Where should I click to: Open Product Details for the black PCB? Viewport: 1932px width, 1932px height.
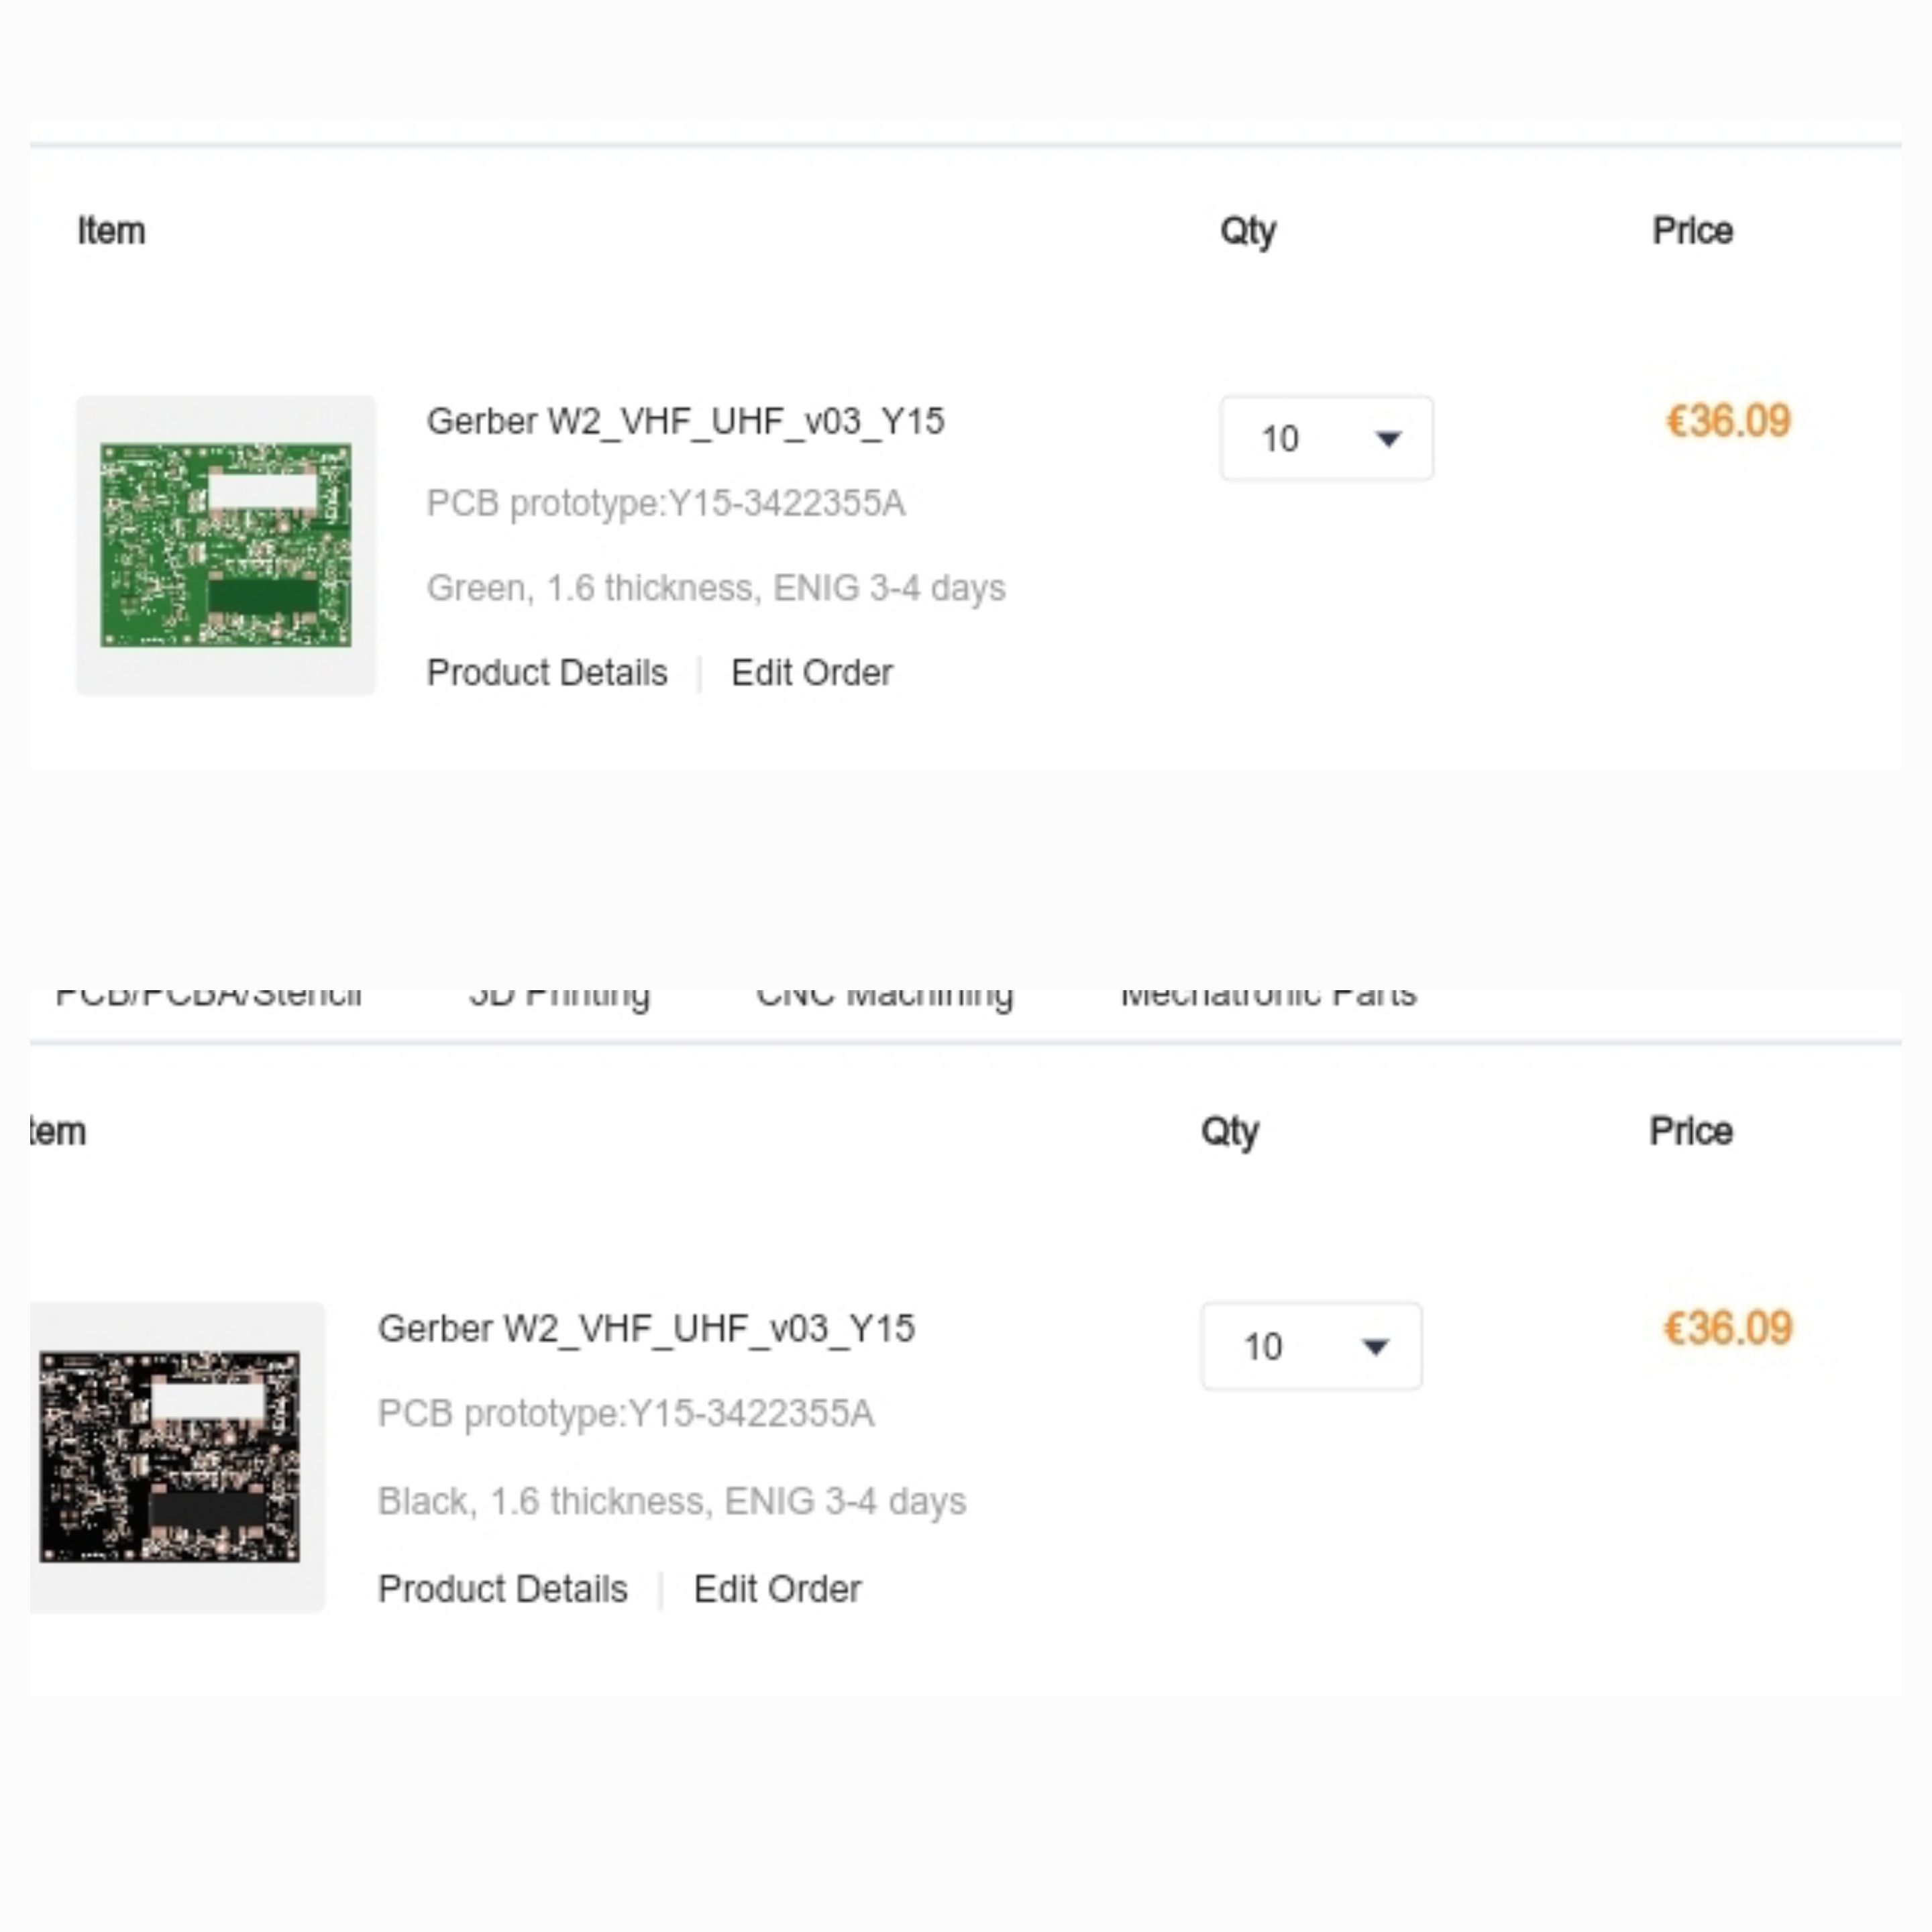[x=503, y=1589]
